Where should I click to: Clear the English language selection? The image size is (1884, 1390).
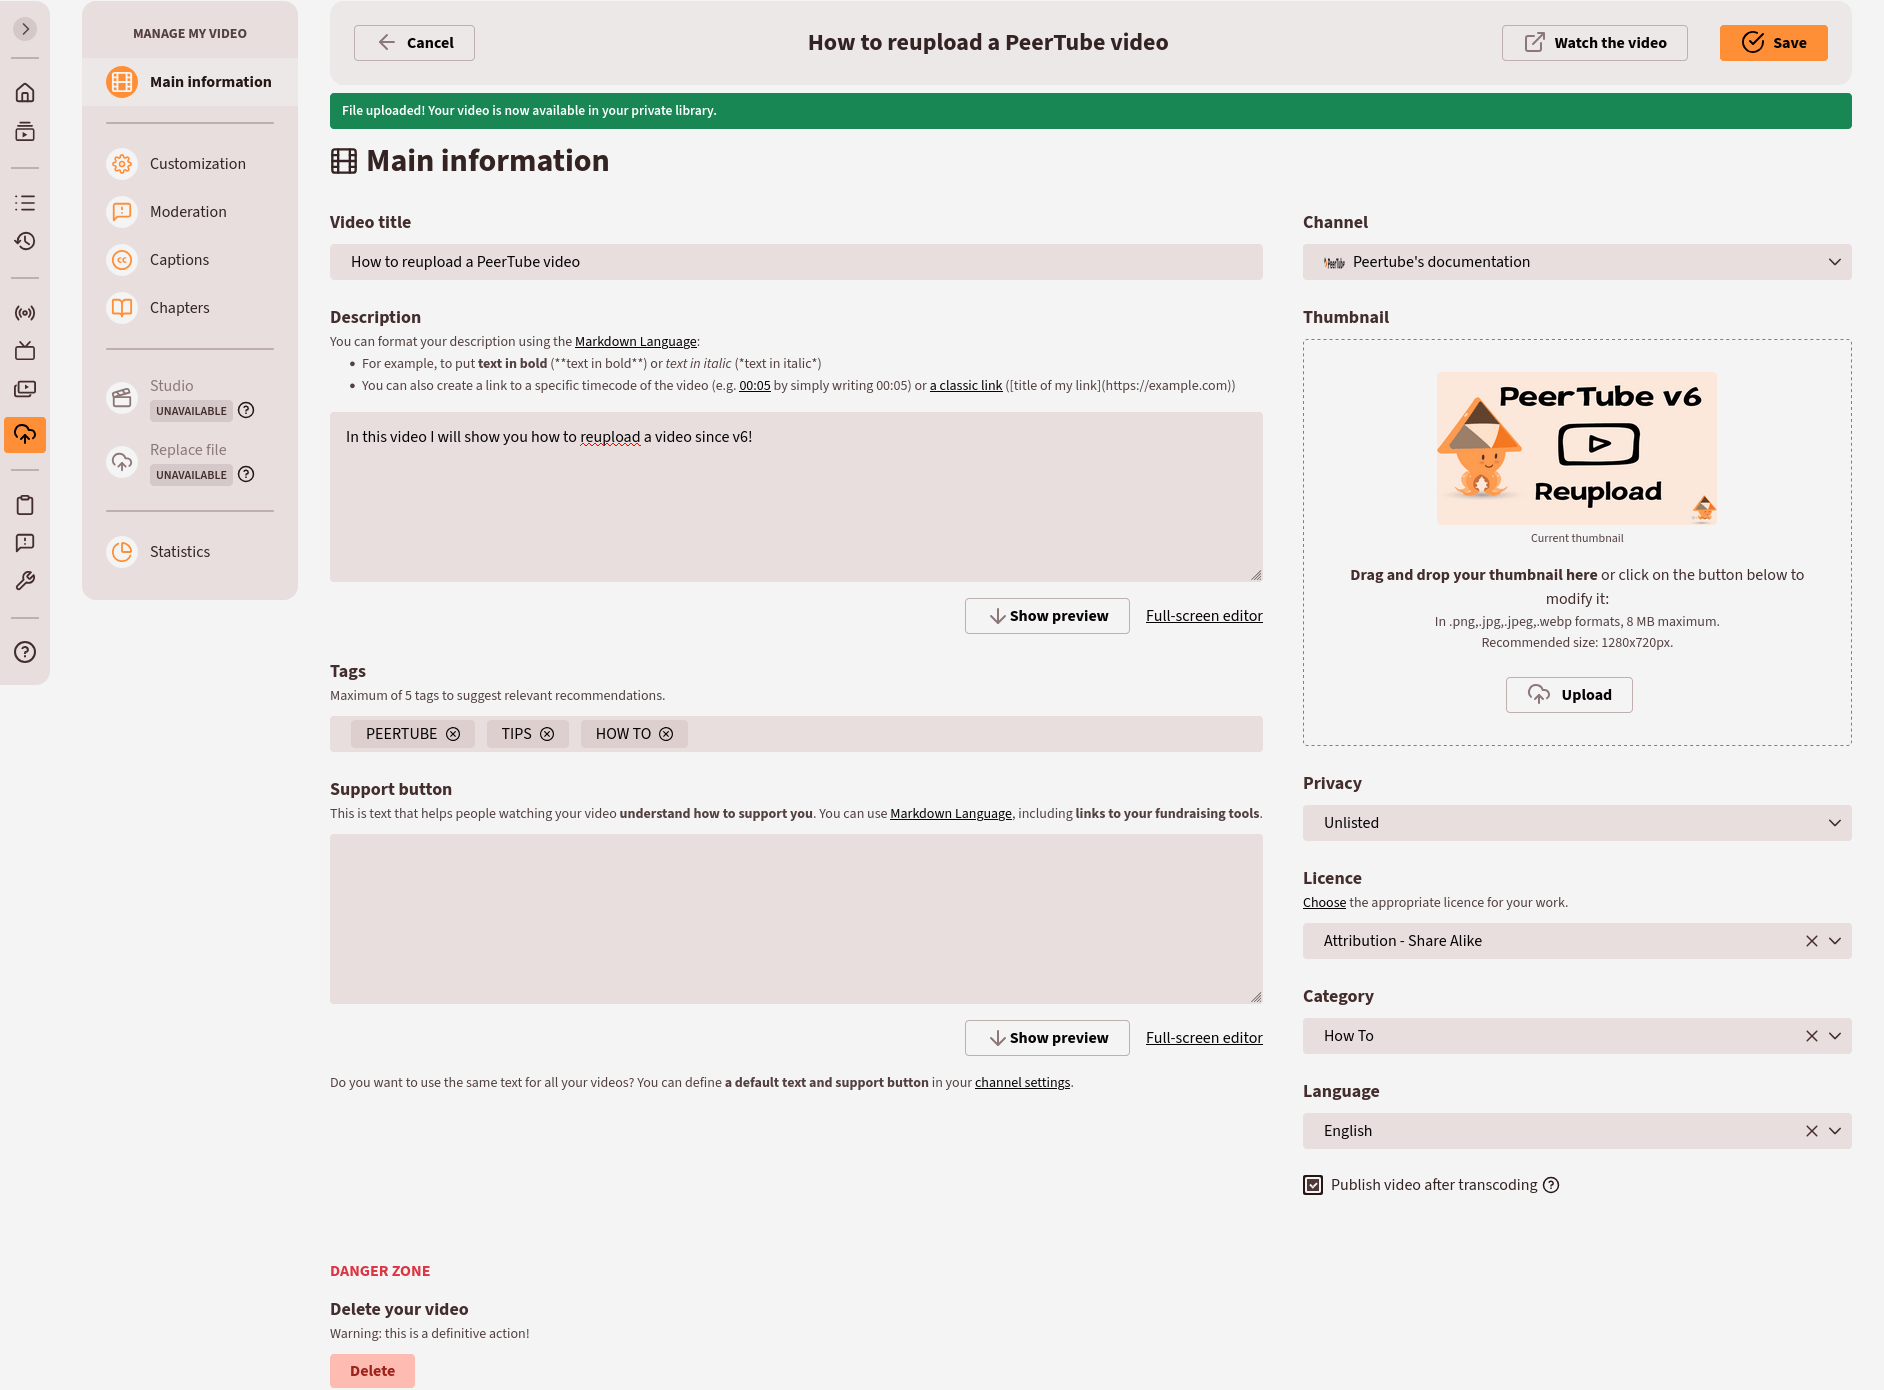click(x=1811, y=1131)
